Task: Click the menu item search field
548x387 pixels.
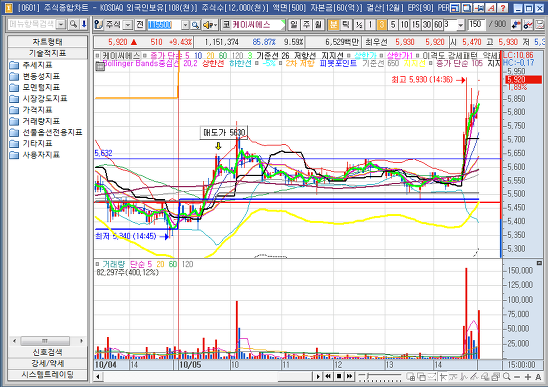Action: pos(33,24)
